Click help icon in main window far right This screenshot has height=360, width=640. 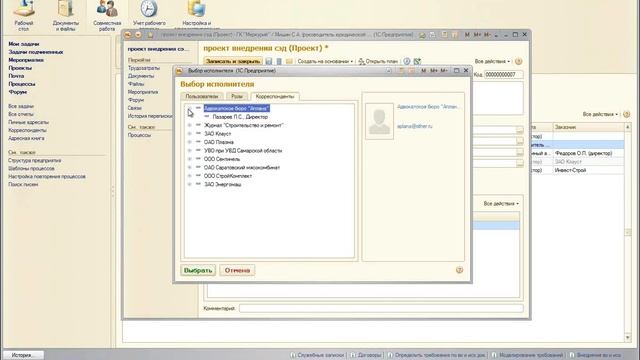(x=627, y=114)
